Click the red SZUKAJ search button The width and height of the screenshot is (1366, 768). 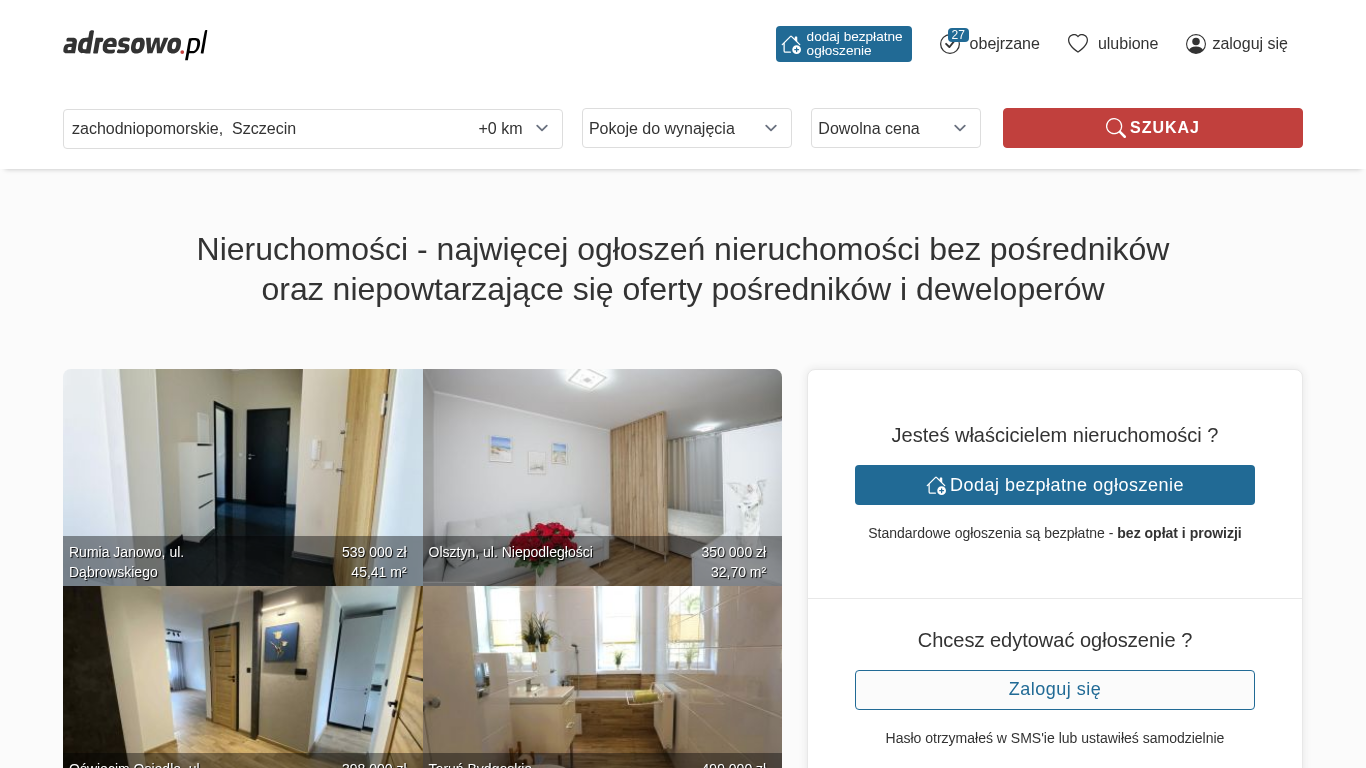[x=1153, y=128]
